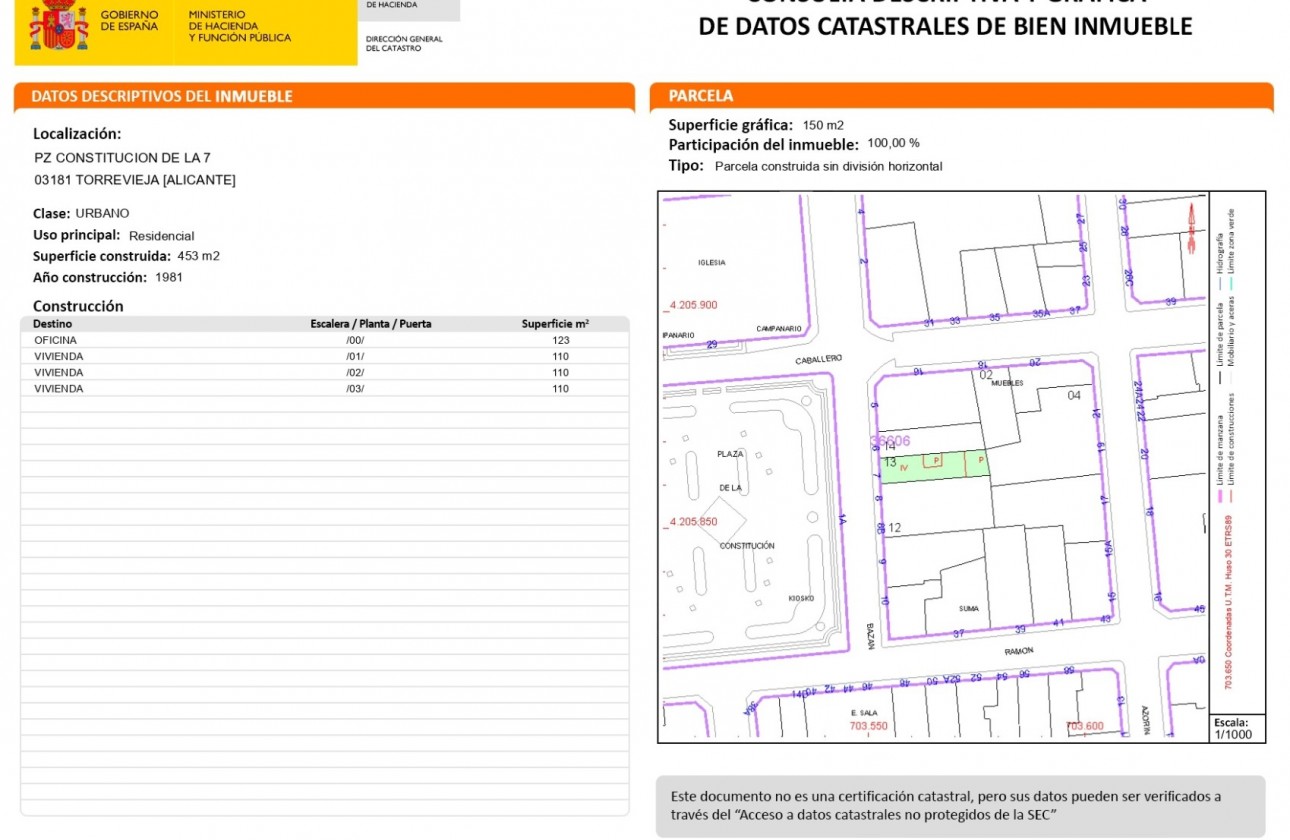The height and width of the screenshot is (840, 1290).
Task: Click the Escala 1/1000 indicator
Action: (x=1239, y=729)
